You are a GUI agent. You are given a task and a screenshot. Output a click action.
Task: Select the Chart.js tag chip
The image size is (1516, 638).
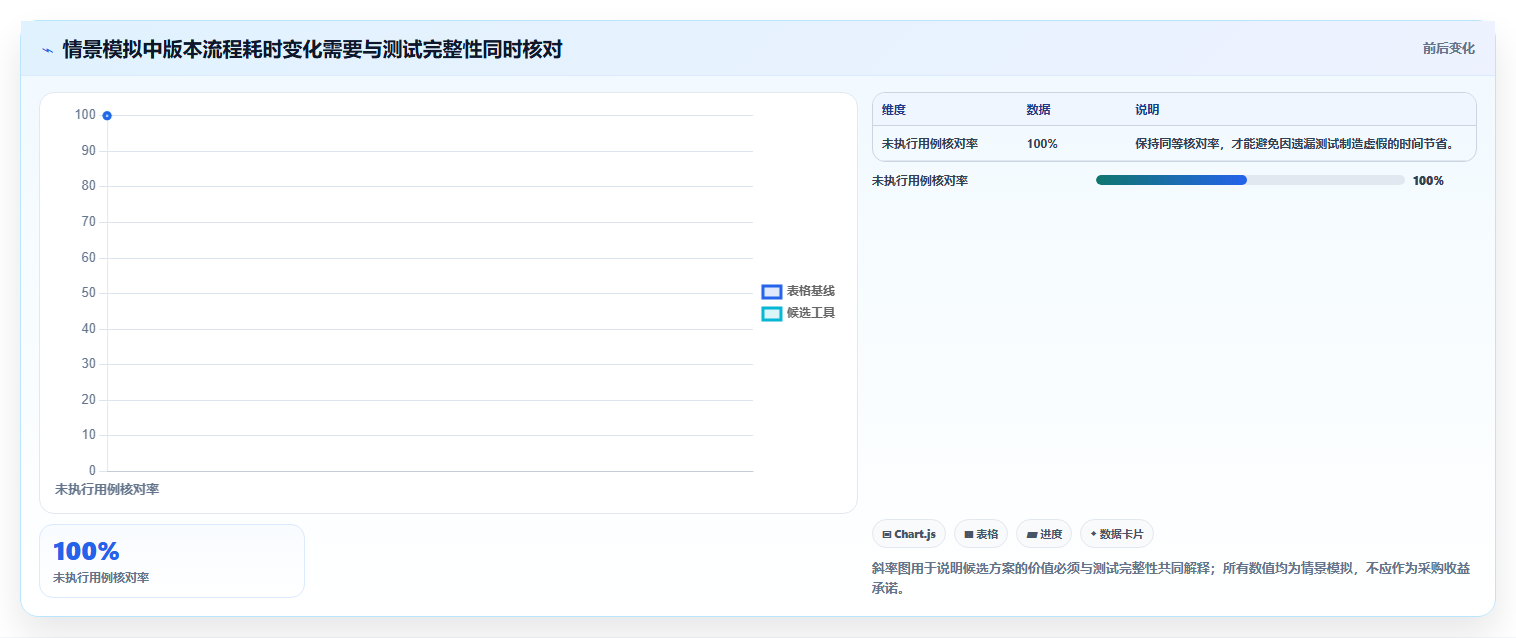(909, 534)
